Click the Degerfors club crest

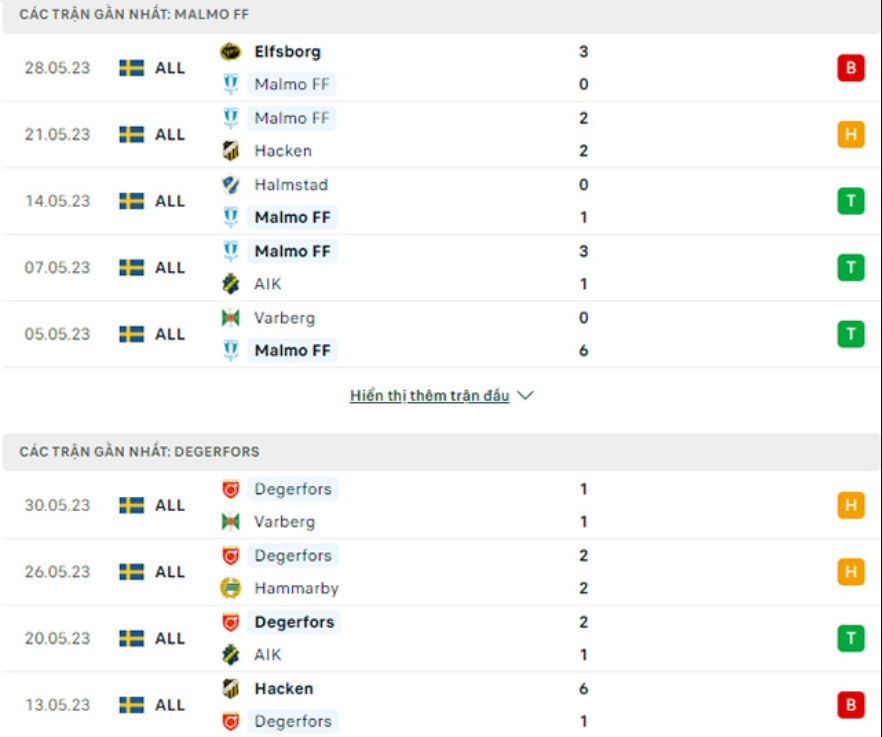[231, 489]
